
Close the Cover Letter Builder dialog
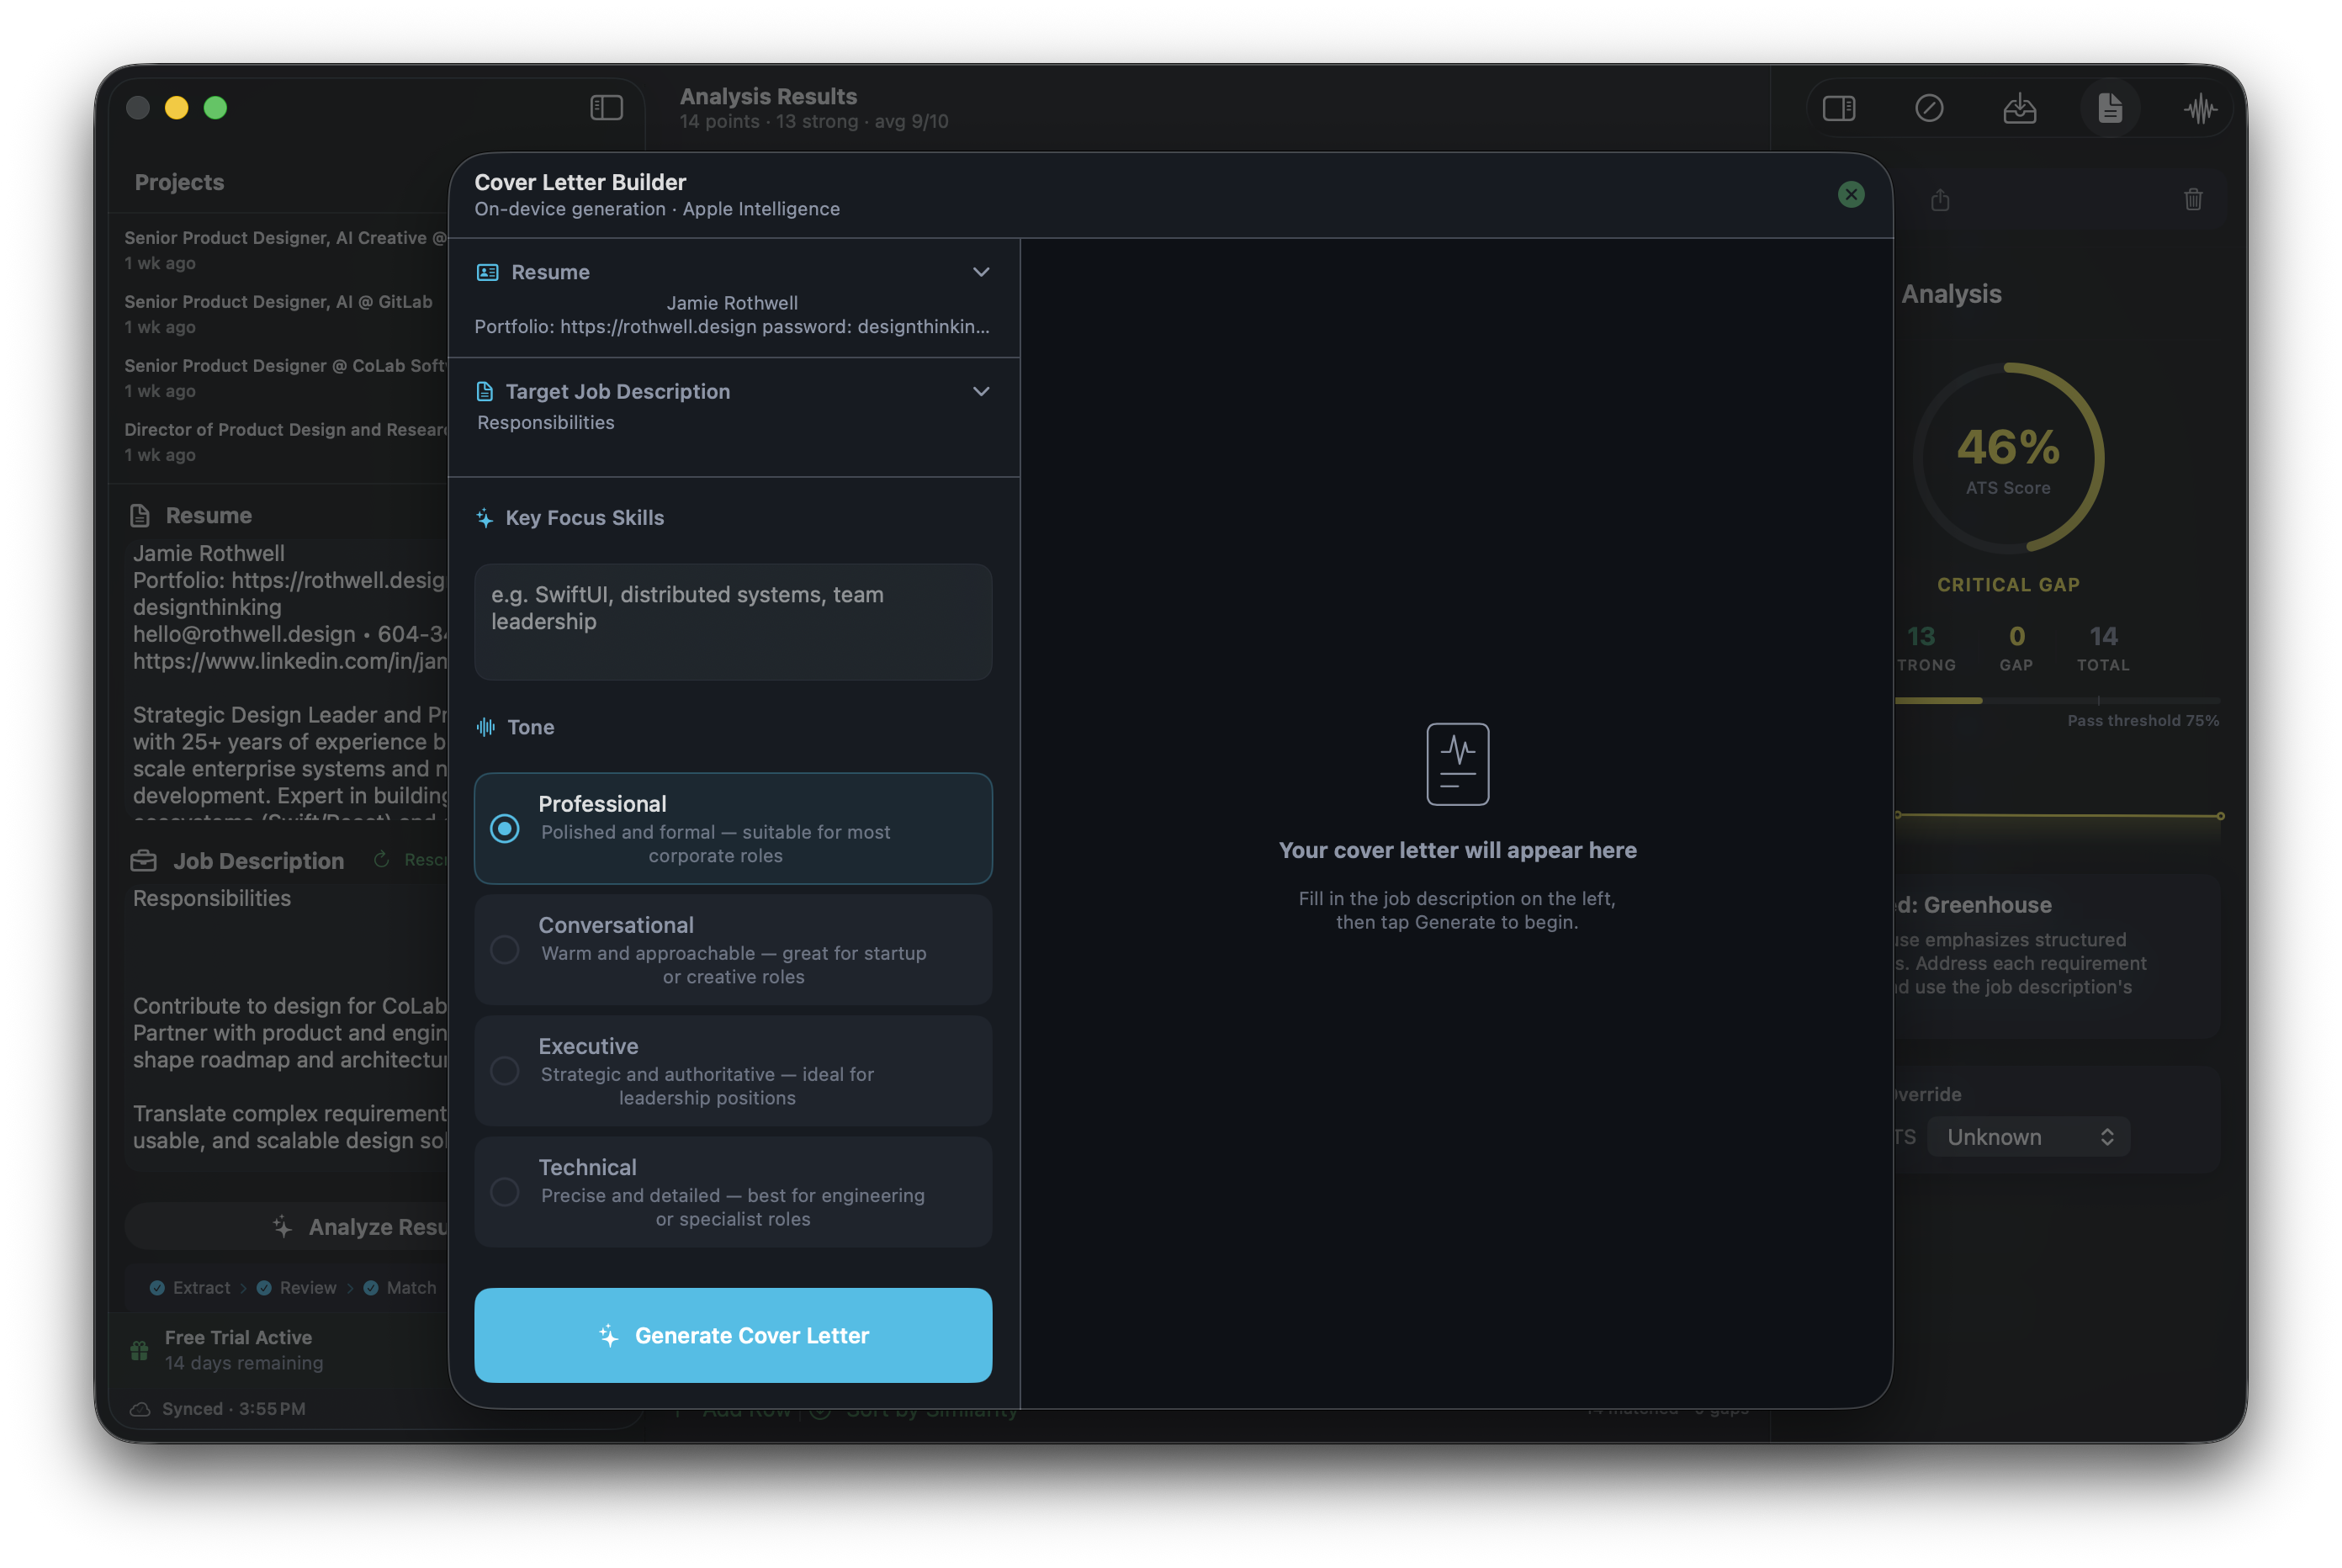point(1850,194)
